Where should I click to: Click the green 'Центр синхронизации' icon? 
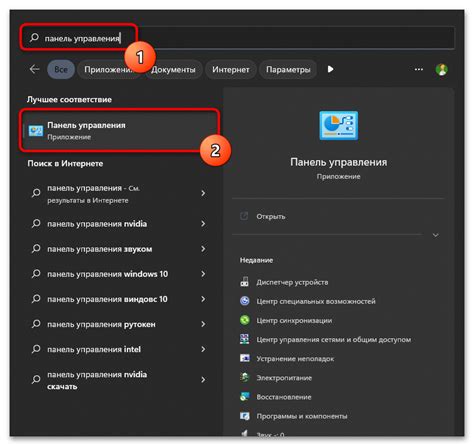(x=245, y=320)
